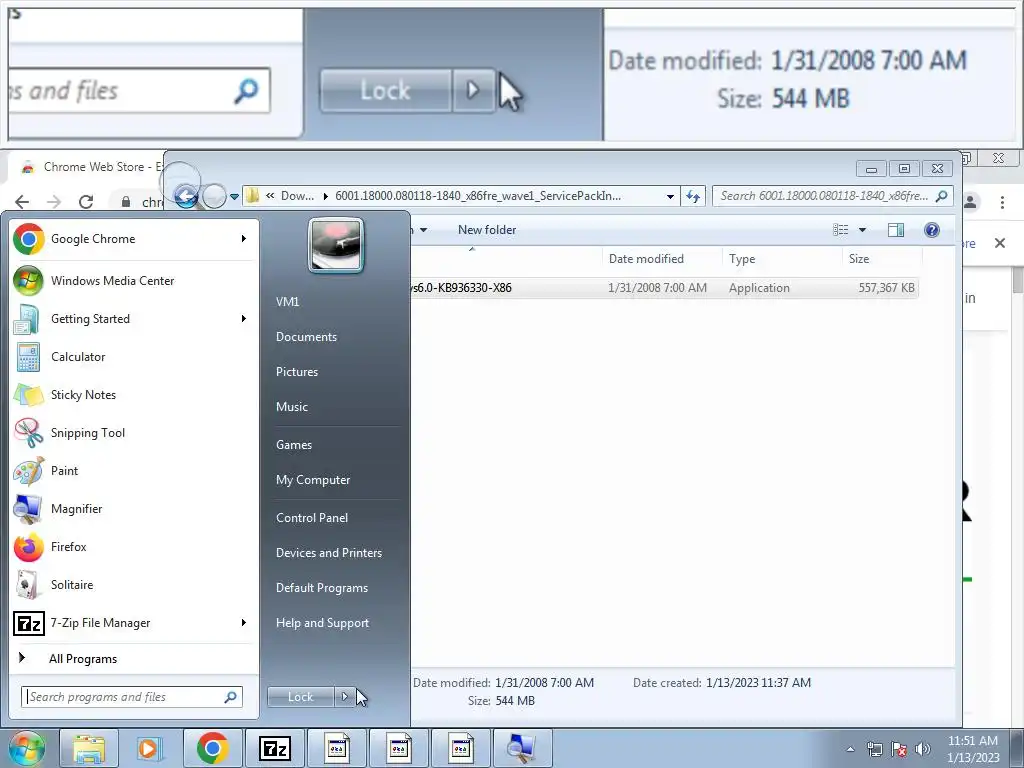Go back in Explorer window
The height and width of the screenshot is (768, 1024).
click(x=186, y=195)
